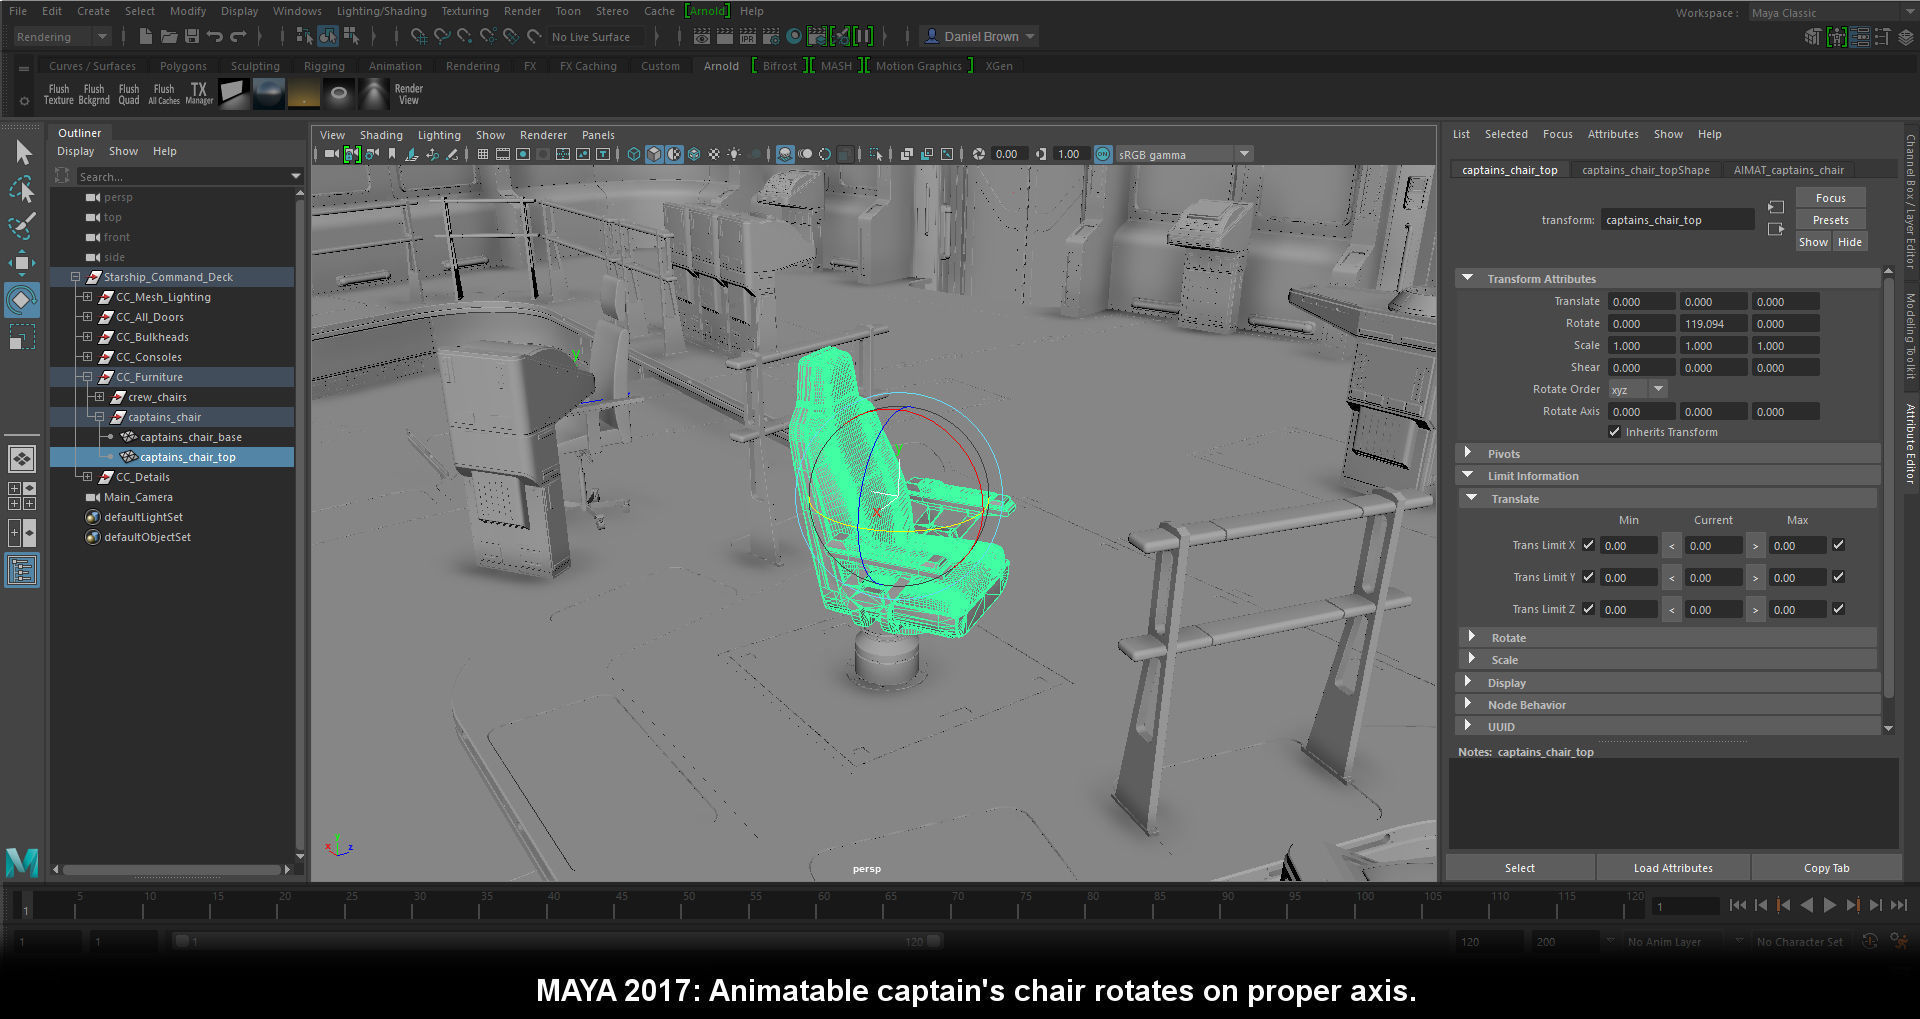Open the Modeling Toolkit side tab
Screen dimensions: 1920x1019
pos(1910,336)
